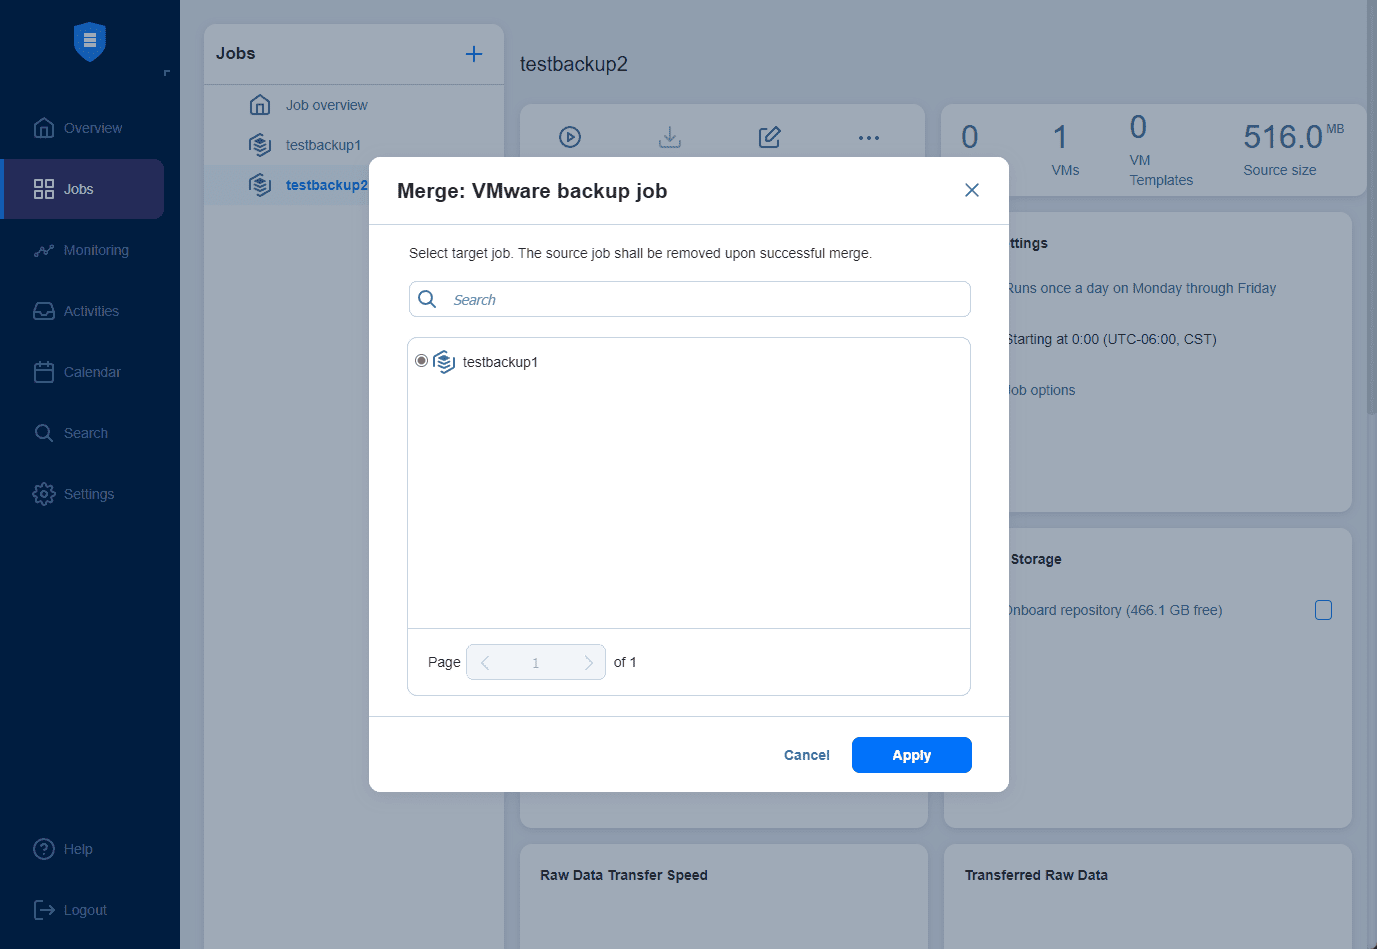The width and height of the screenshot is (1377, 949).
Task: Run the testbackup2 job using the play icon
Action: [570, 137]
